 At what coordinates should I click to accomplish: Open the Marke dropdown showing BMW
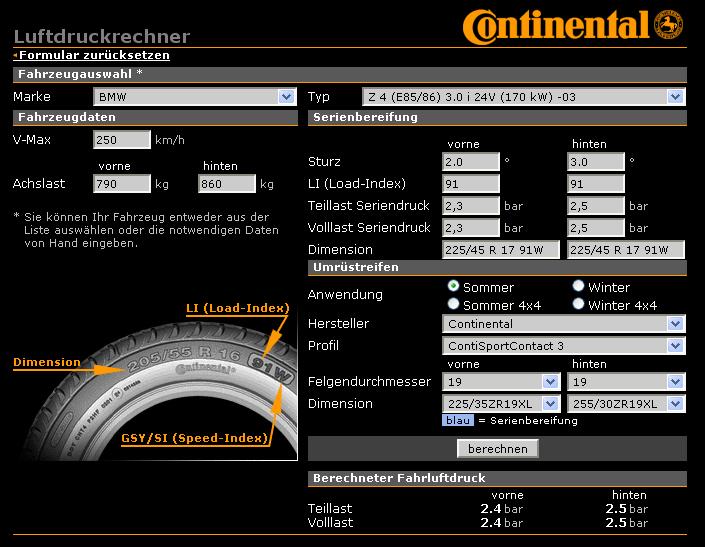195,97
